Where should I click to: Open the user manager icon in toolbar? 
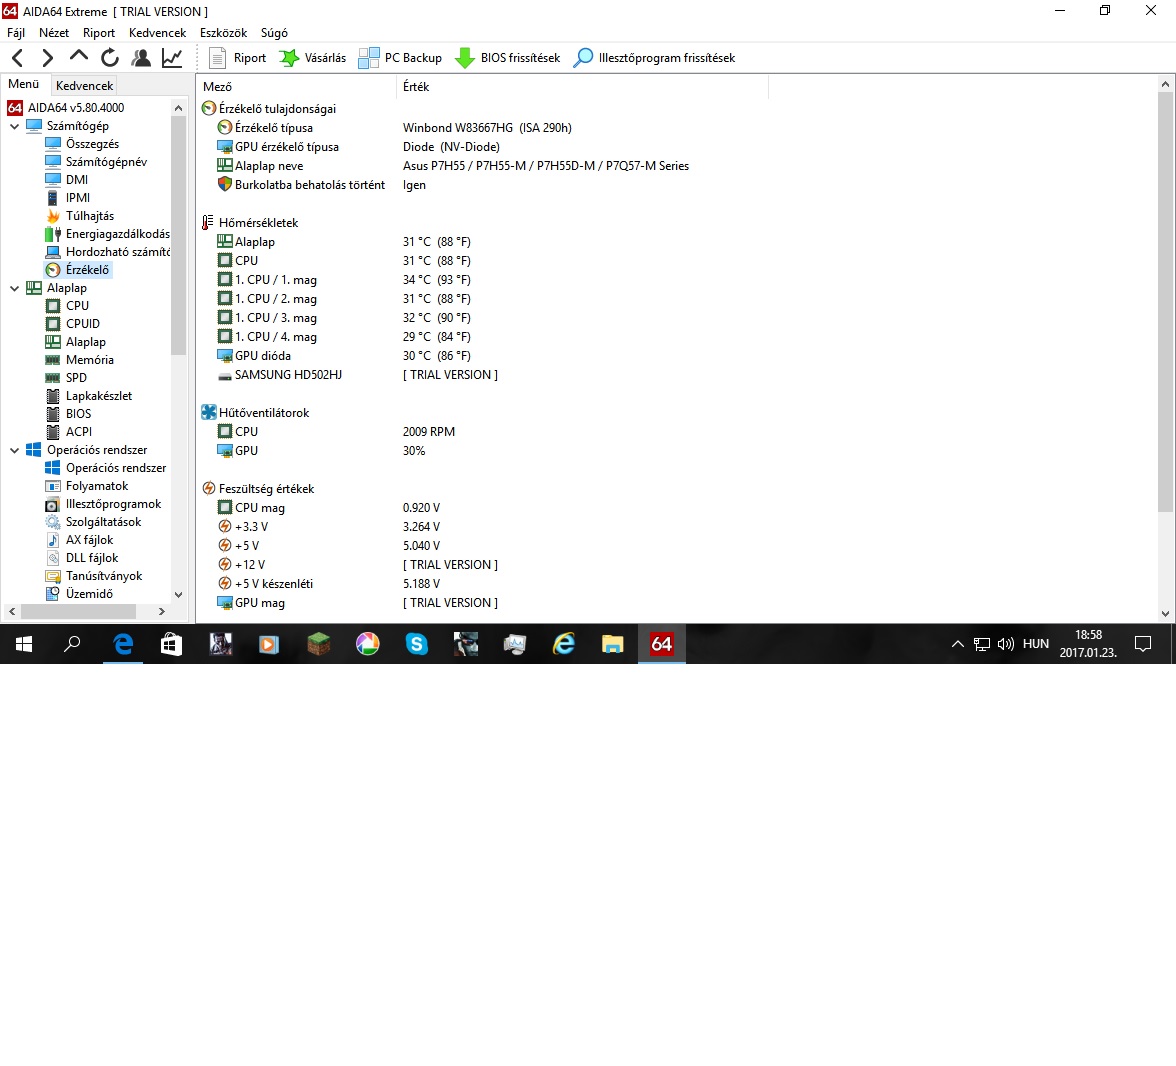tap(141, 58)
